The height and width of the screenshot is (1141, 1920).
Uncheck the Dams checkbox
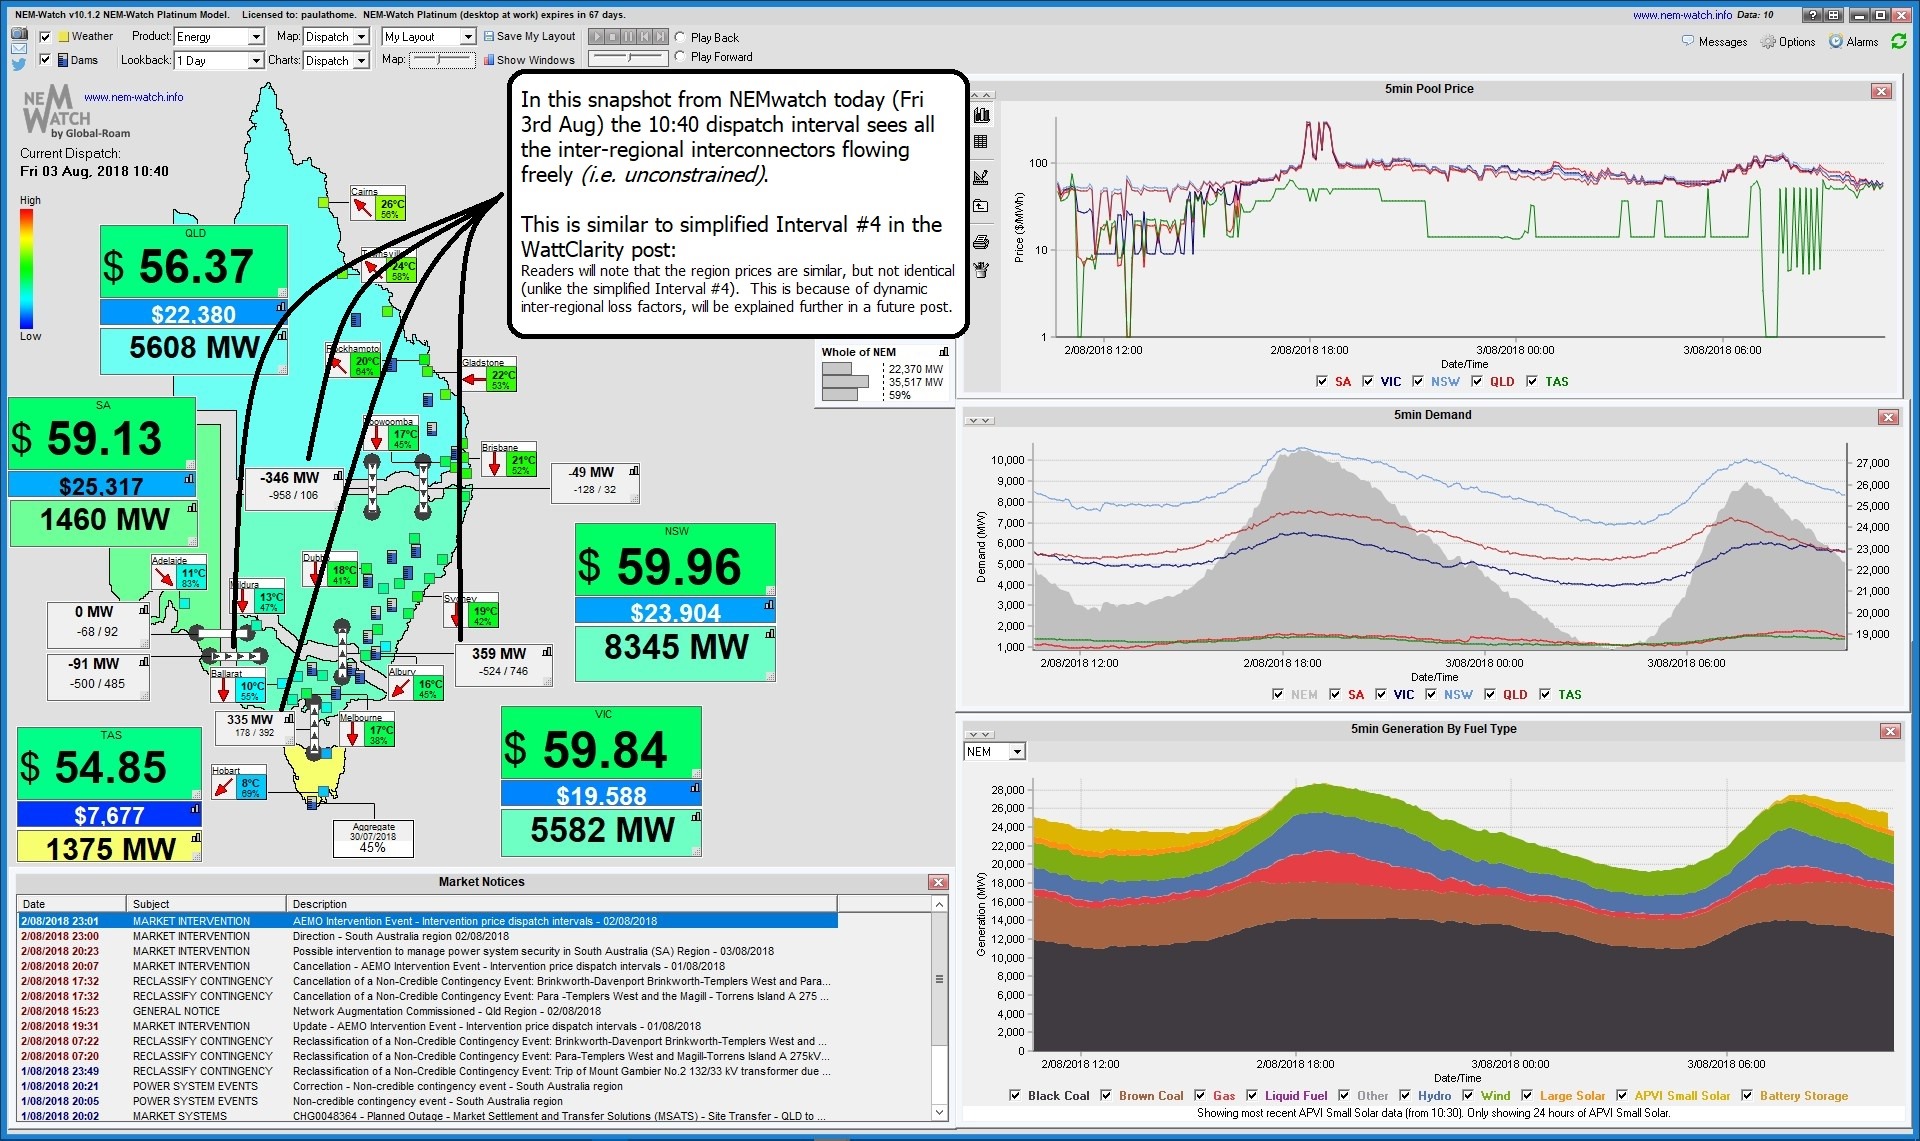click(45, 60)
